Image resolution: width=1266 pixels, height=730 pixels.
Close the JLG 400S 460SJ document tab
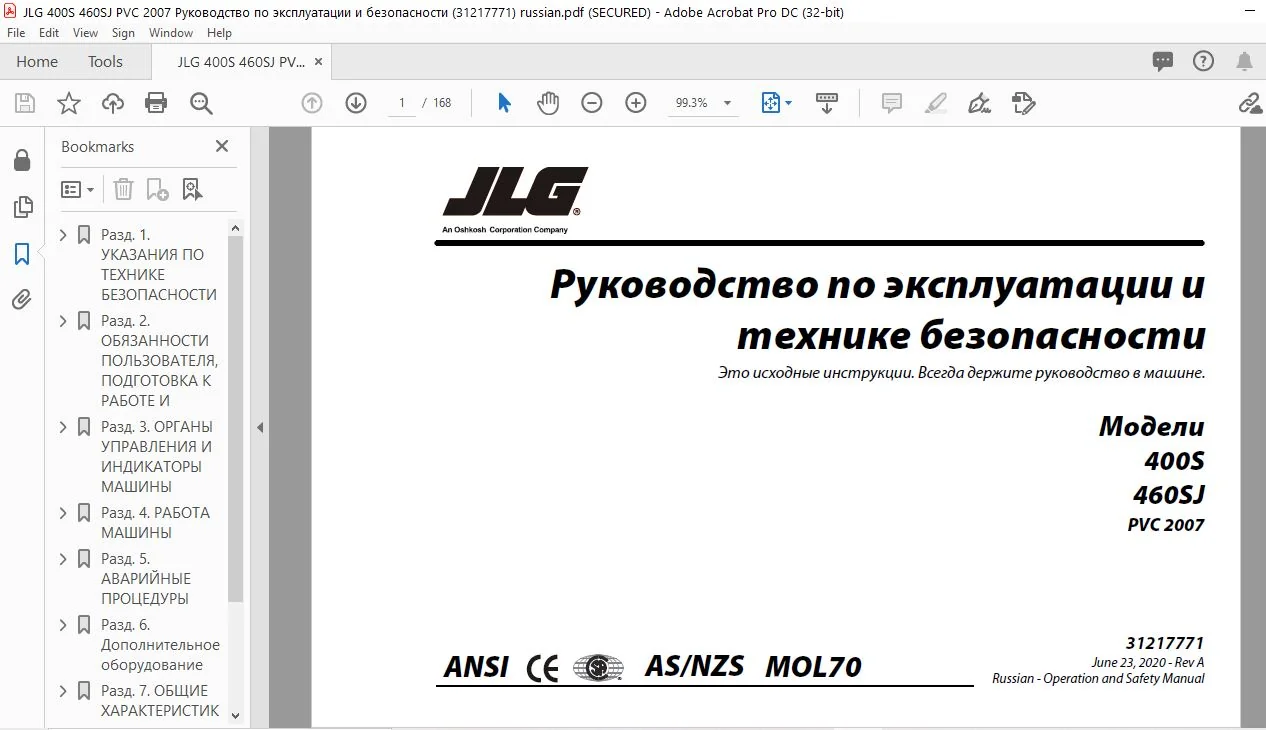[319, 62]
